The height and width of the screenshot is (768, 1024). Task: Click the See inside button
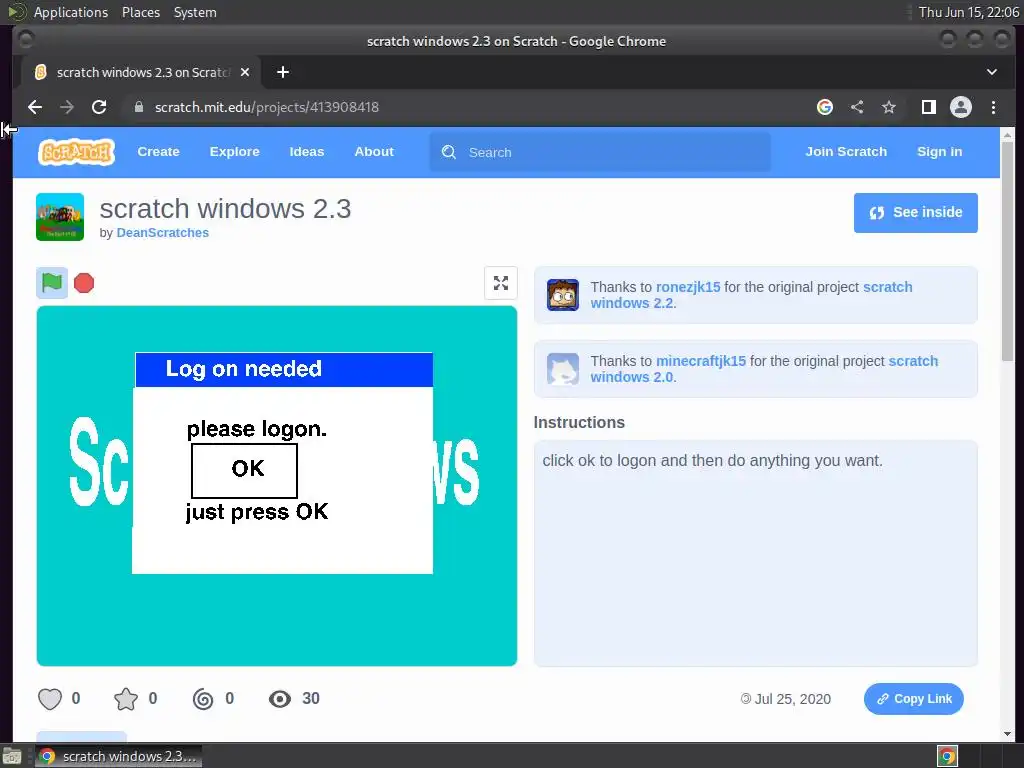[x=916, y=212]
